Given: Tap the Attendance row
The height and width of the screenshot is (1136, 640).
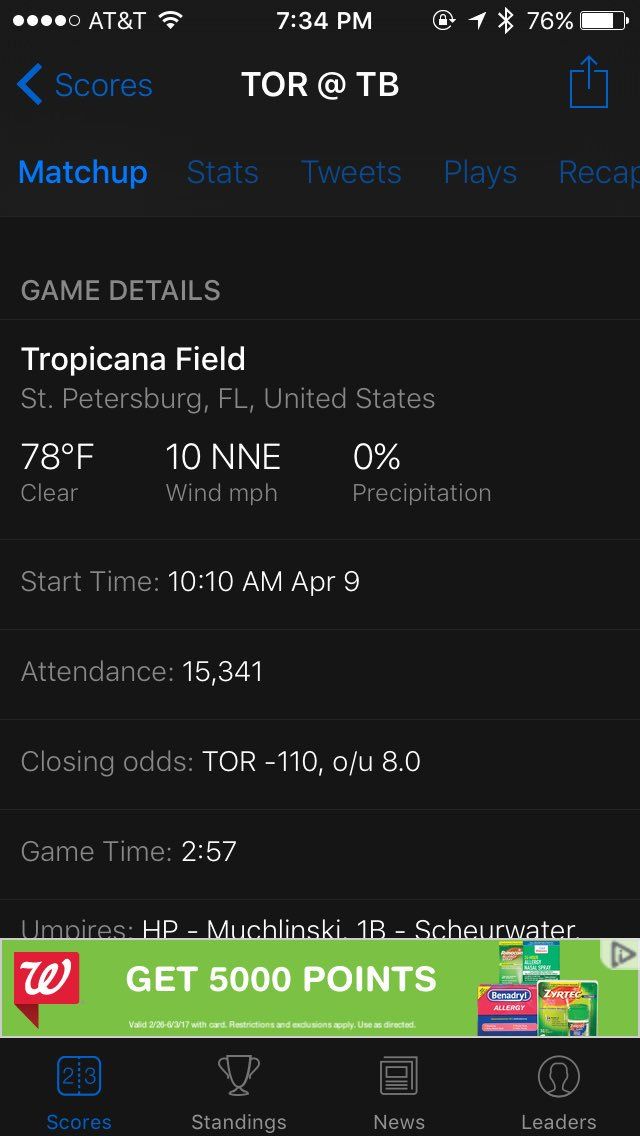Looking at the screenshot, I should tap(320, 674).
